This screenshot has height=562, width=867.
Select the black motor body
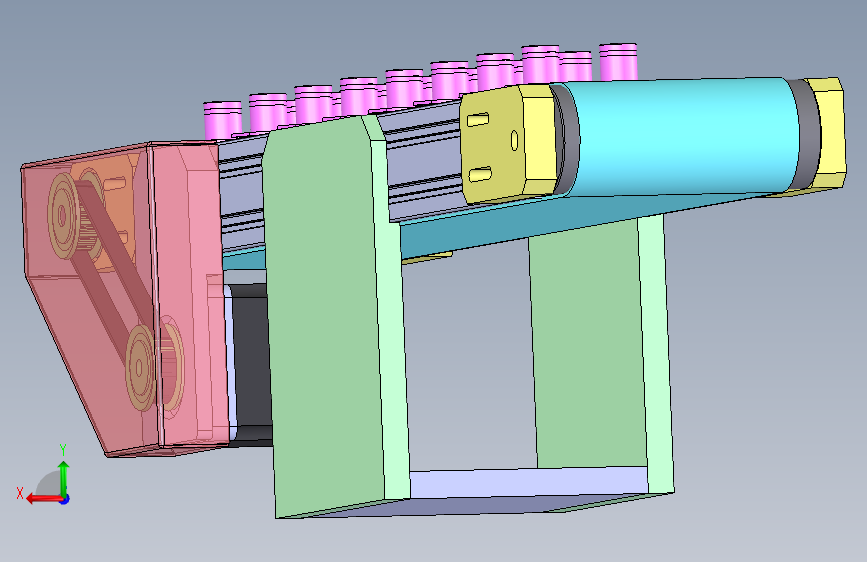coord(252,365)
